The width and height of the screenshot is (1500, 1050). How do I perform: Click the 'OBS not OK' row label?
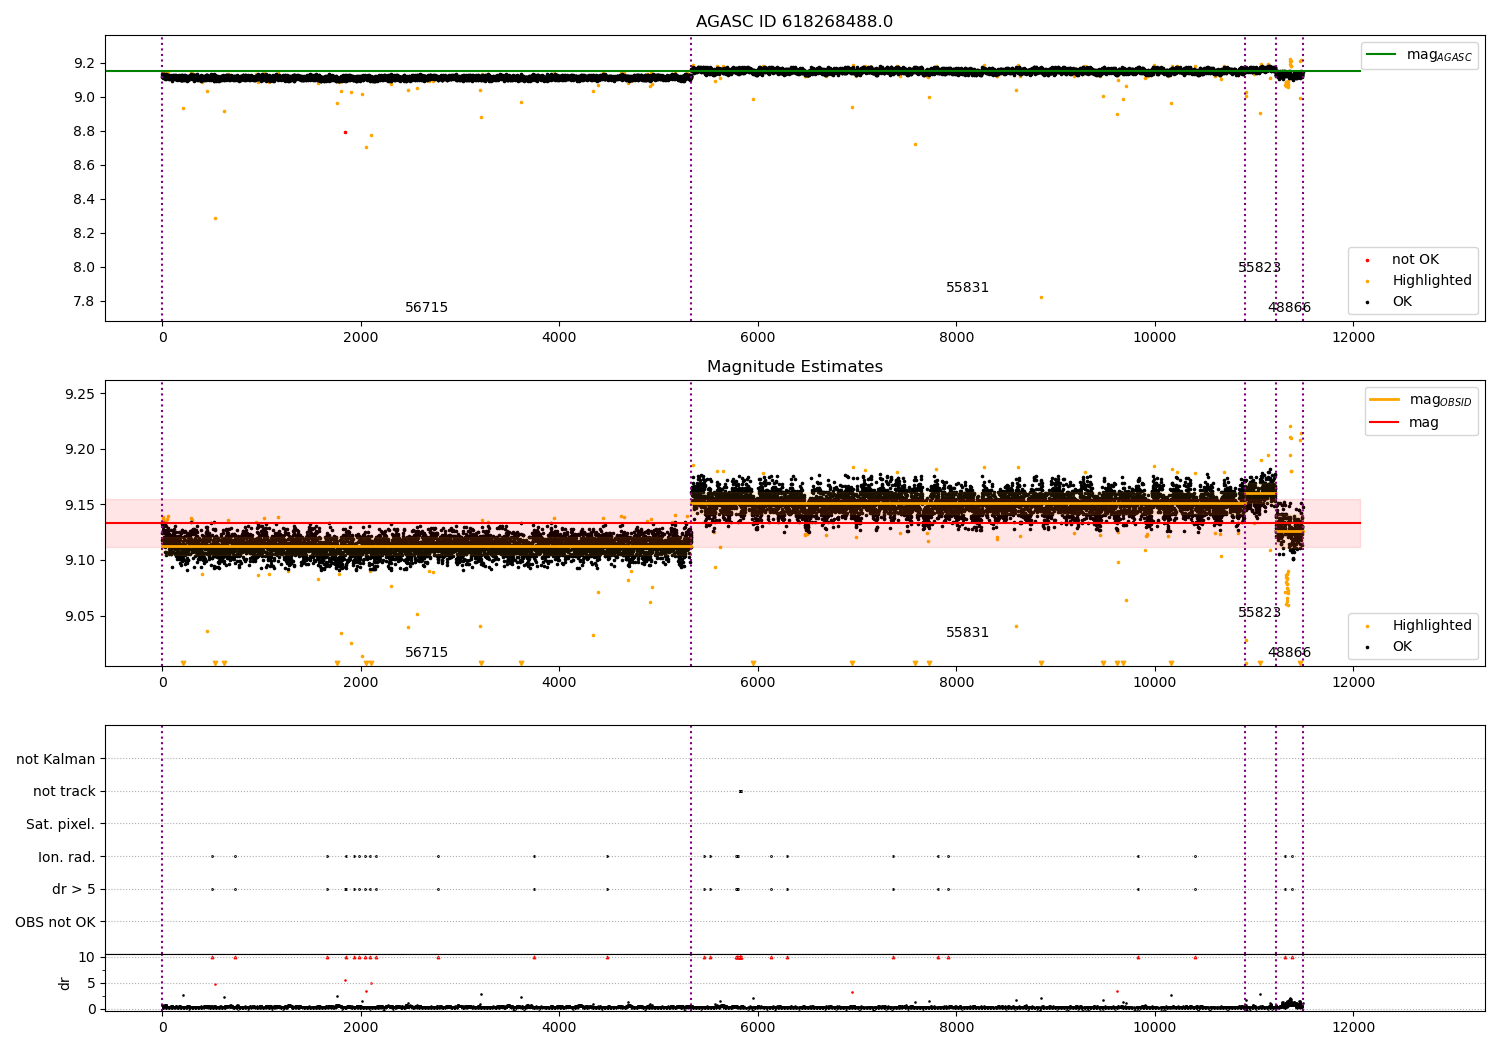55,922
